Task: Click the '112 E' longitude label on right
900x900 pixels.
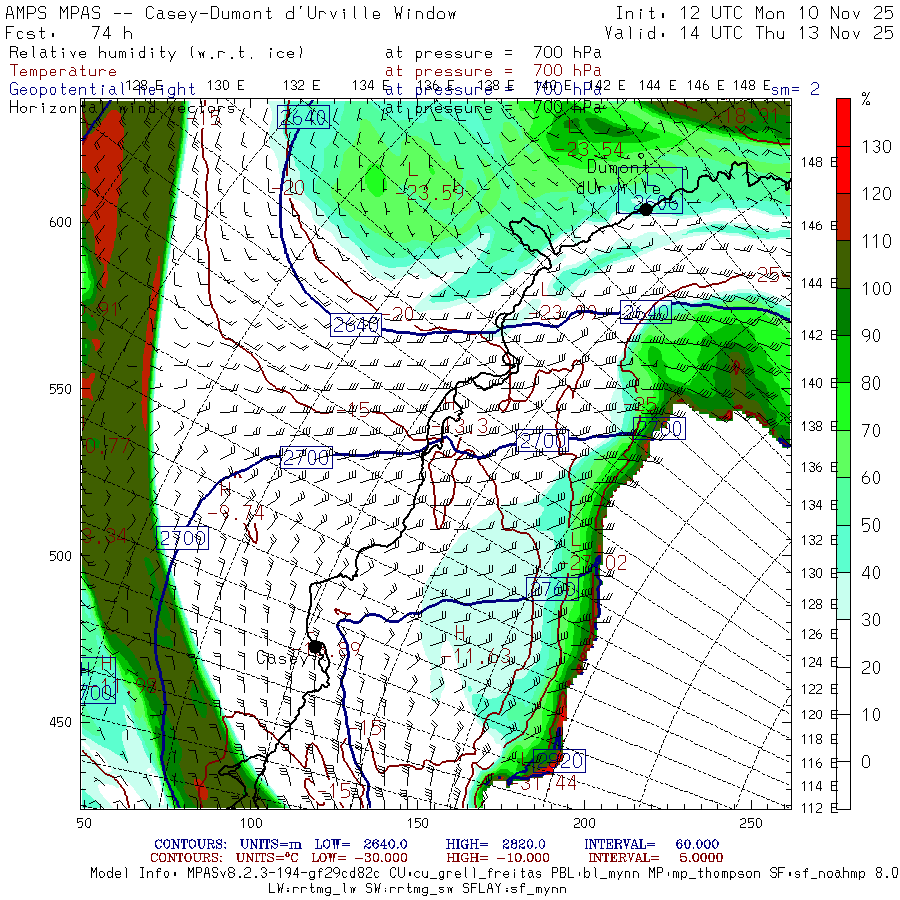Action: click(818, 808)
